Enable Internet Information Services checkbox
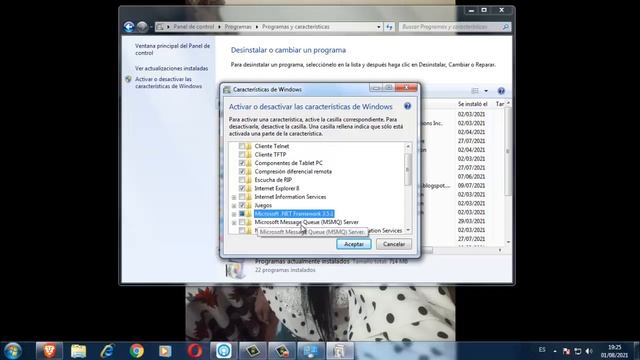 pyautogui.click(x=242, y=197)
